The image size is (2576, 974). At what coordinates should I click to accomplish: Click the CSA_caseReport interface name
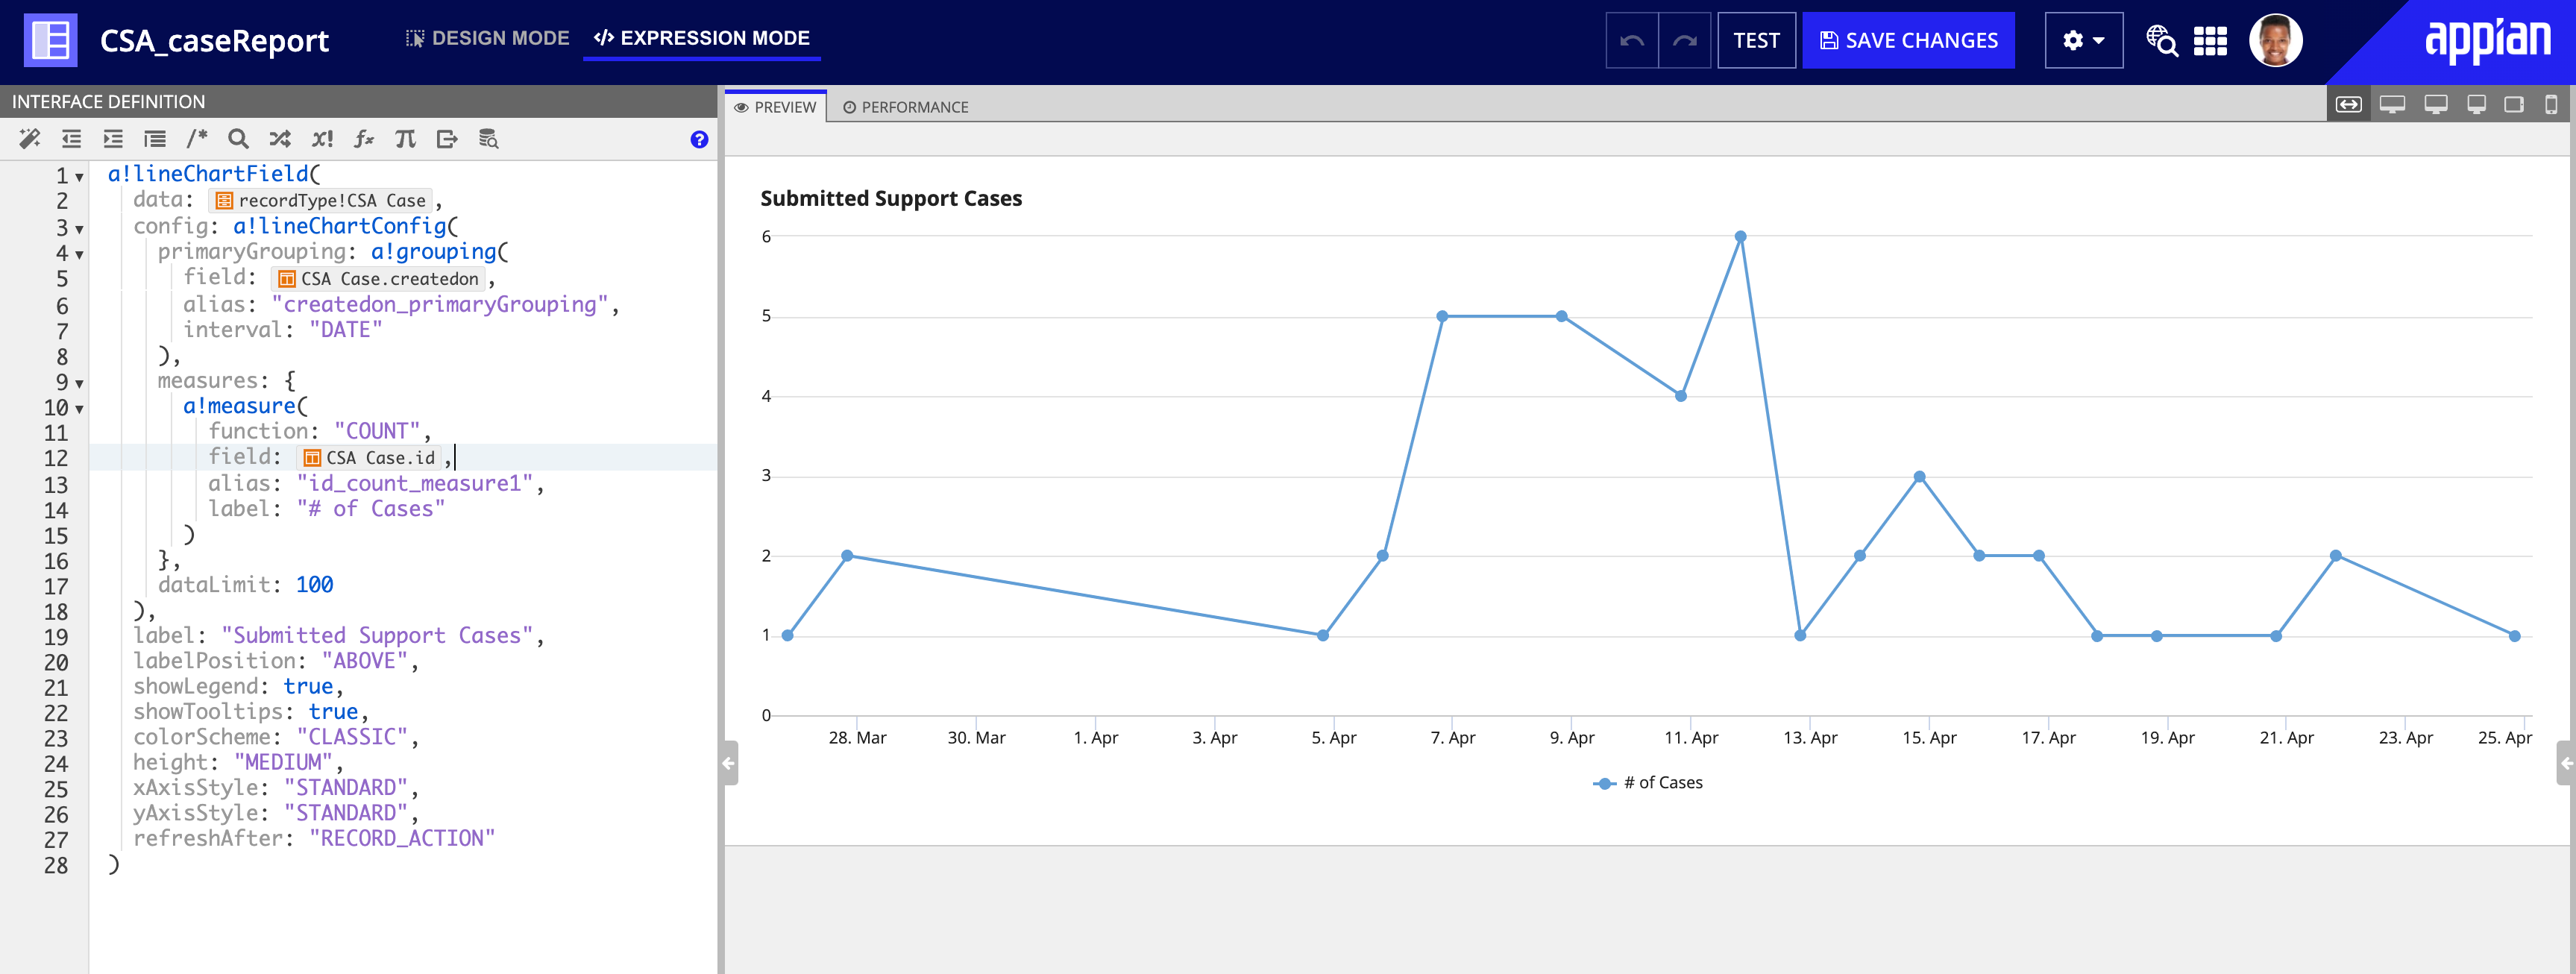click(214, 41)
